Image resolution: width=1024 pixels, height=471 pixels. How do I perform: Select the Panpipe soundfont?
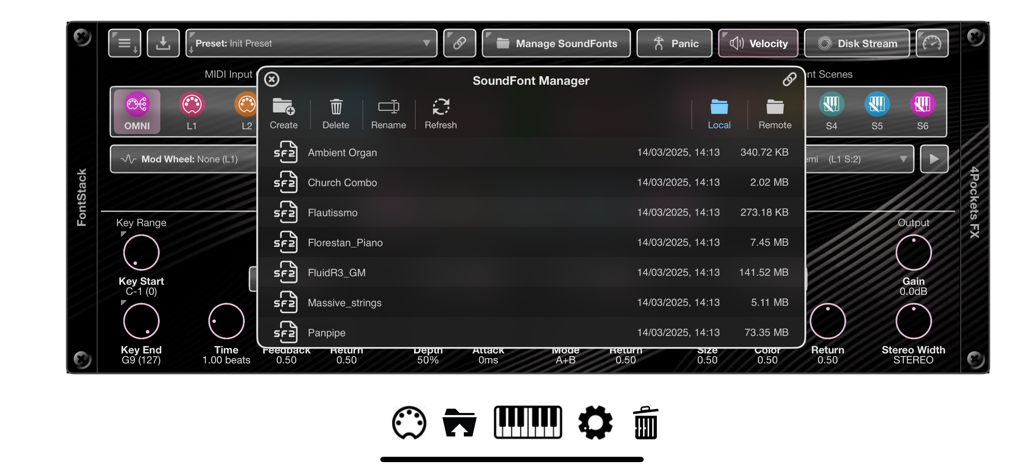[530, 333]
